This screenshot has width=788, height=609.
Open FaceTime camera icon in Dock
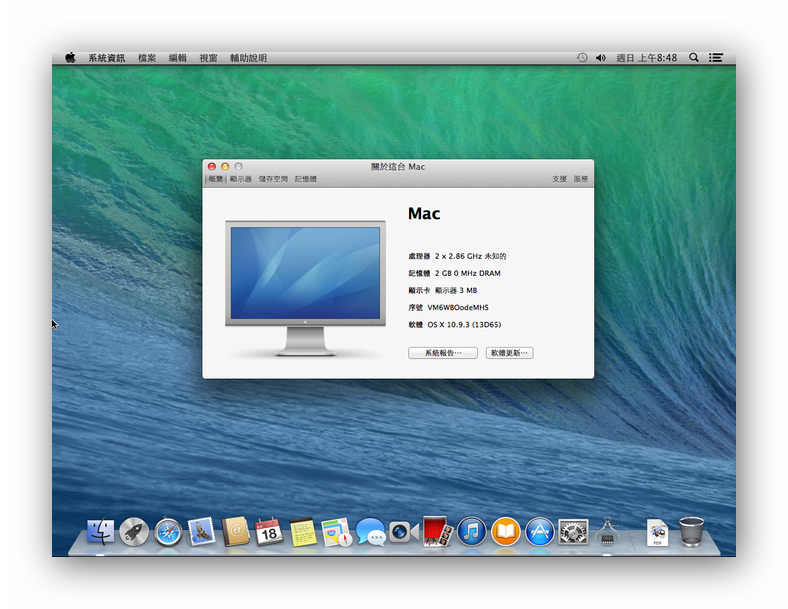404,532
